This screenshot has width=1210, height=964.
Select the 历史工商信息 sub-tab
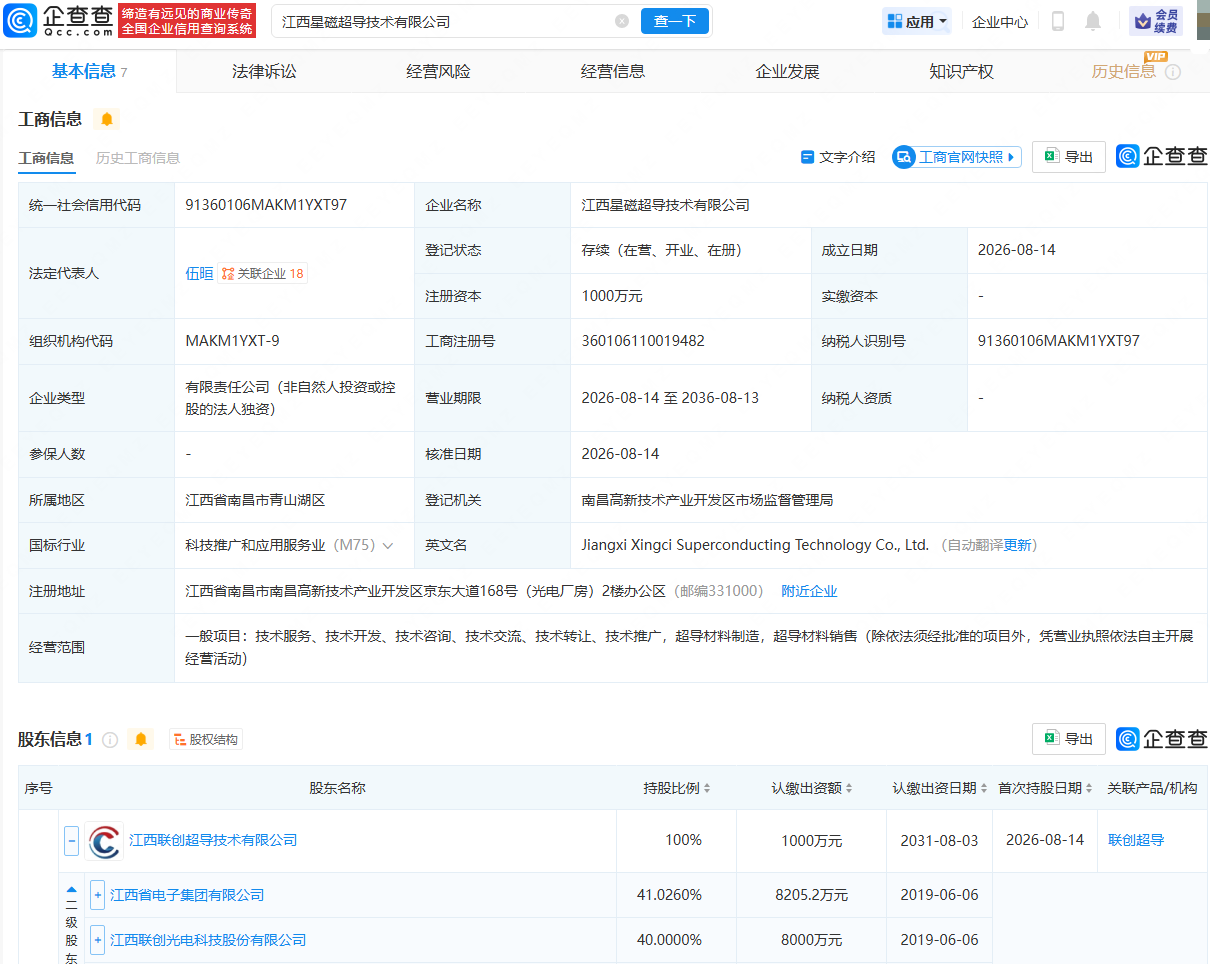138,158
